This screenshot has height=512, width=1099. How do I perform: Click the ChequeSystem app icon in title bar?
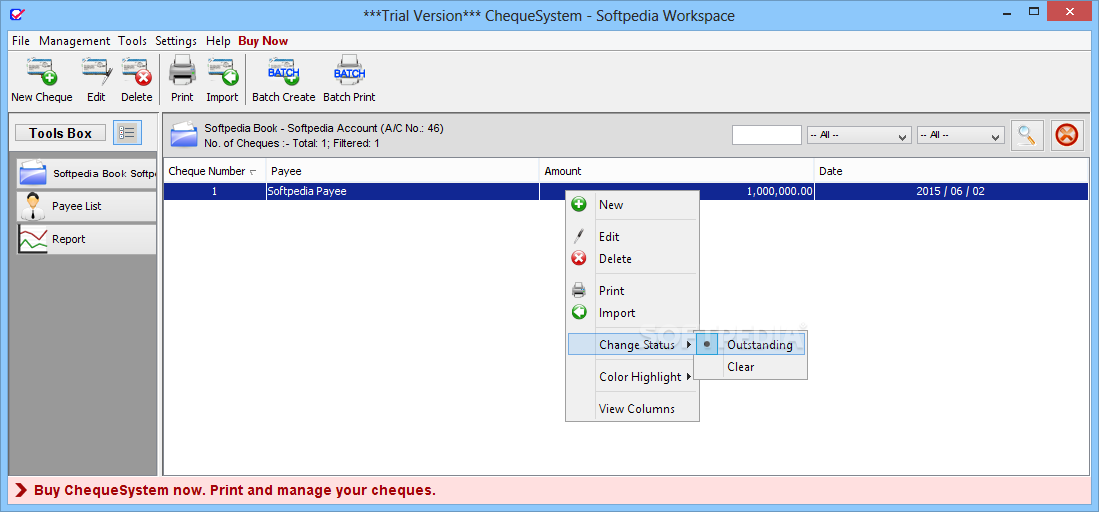16,15
